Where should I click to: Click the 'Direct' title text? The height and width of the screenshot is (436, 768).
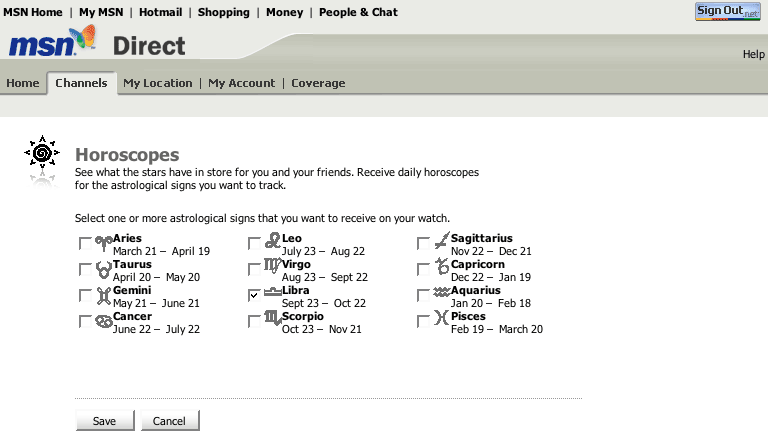[149, 46]
